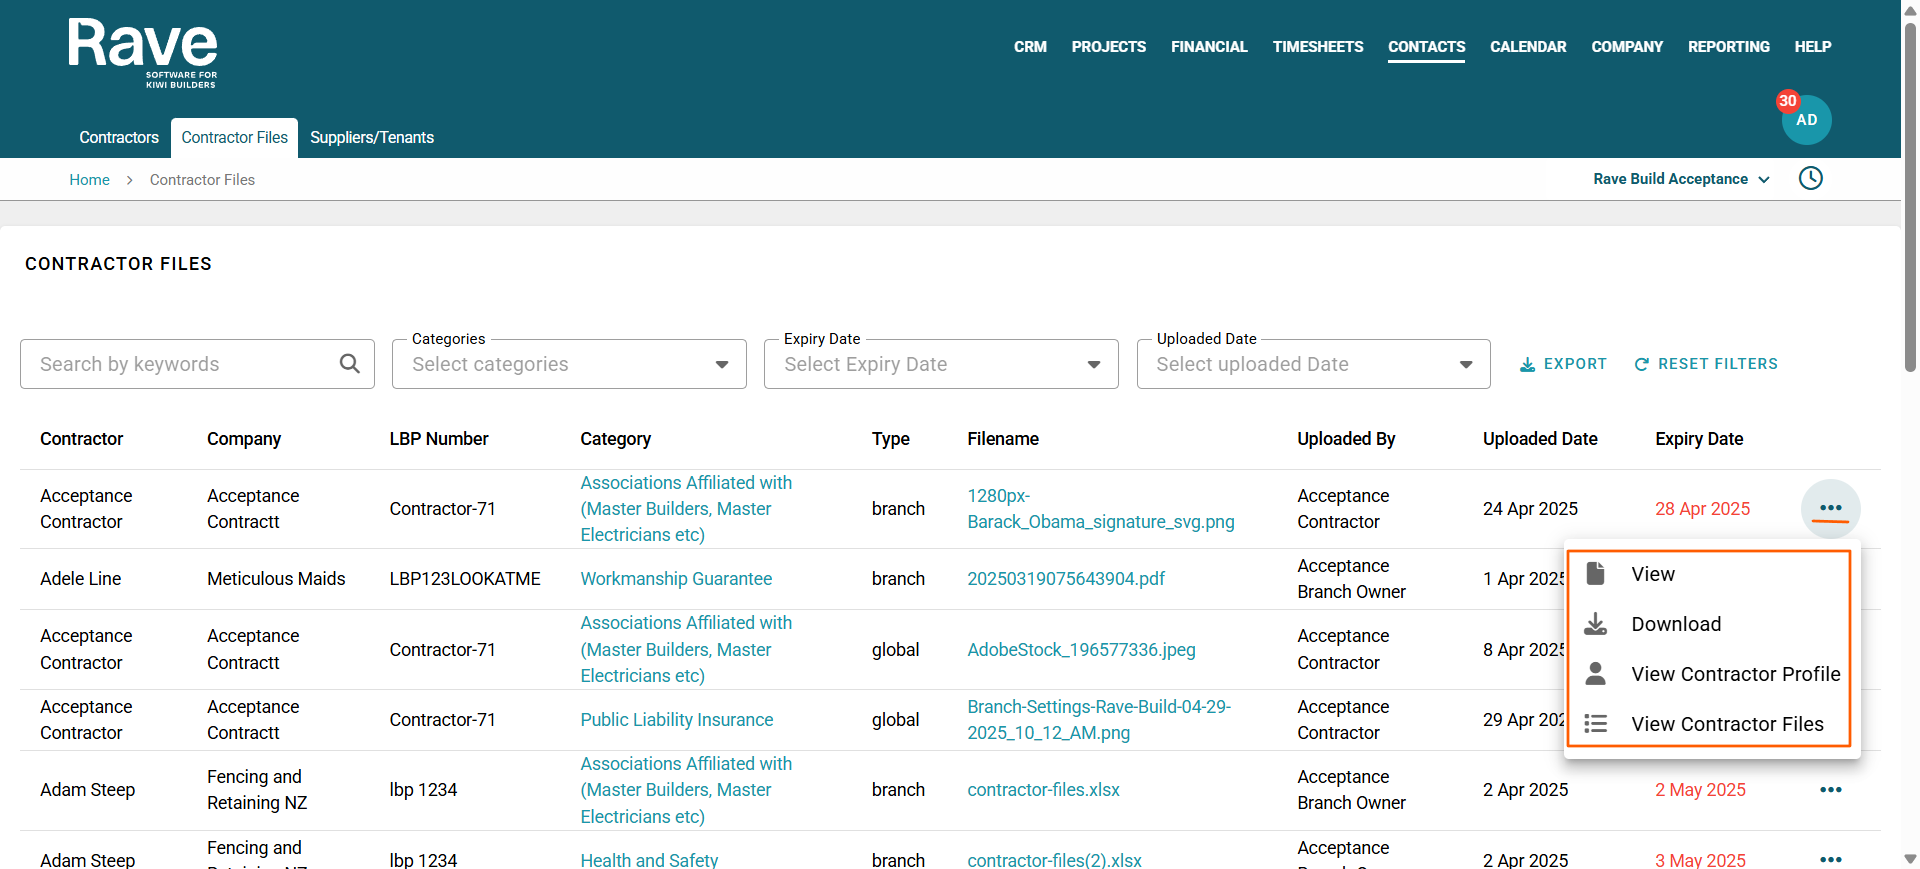Open the contractor-files.xlsx file link
The height and width of the screenshot is (869, 1920).
[1043, 790]
